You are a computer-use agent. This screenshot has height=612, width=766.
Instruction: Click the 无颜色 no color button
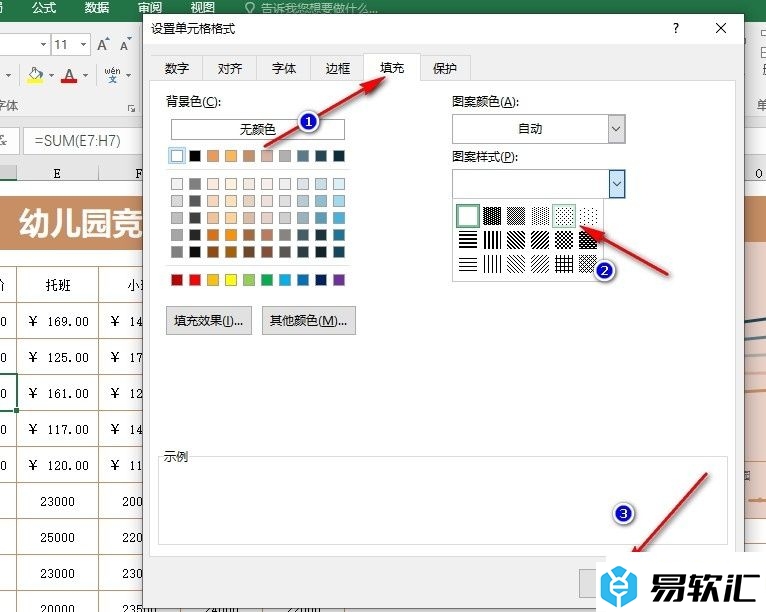pos(257,129)
